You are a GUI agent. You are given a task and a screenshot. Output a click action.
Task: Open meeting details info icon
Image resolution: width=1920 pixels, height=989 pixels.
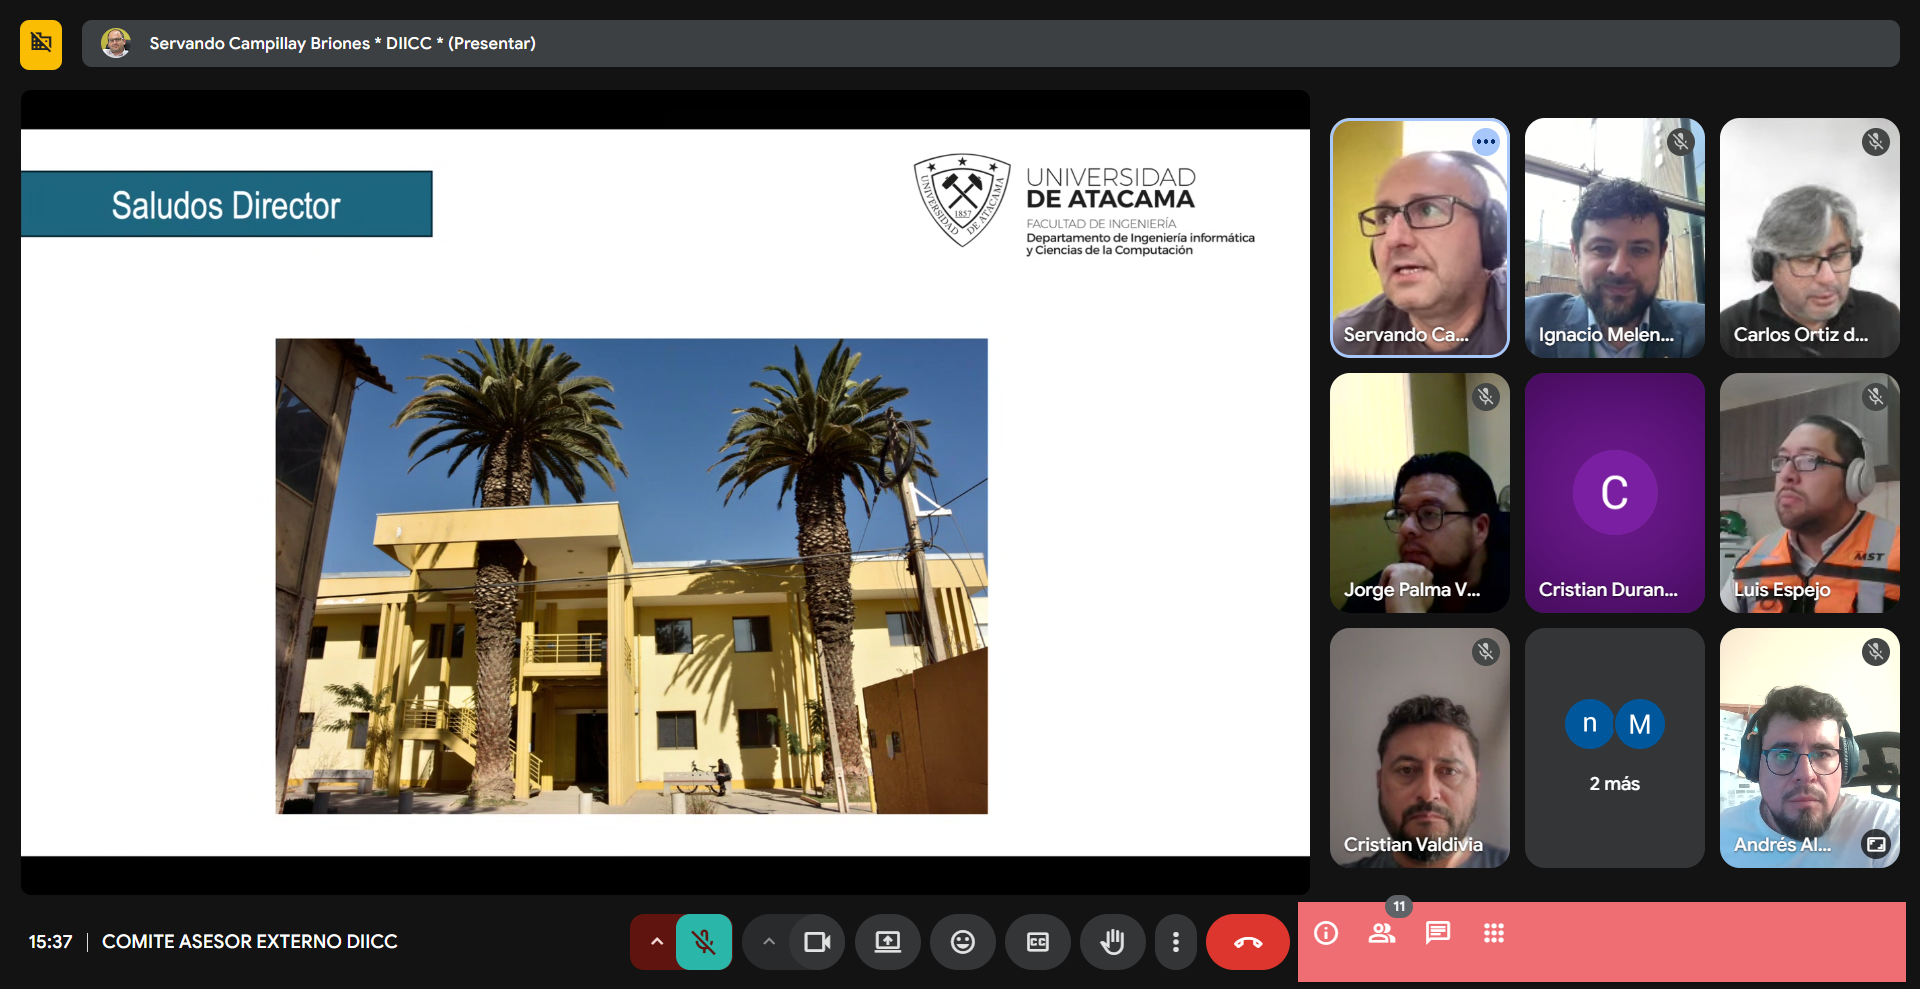click(1326, 933)
